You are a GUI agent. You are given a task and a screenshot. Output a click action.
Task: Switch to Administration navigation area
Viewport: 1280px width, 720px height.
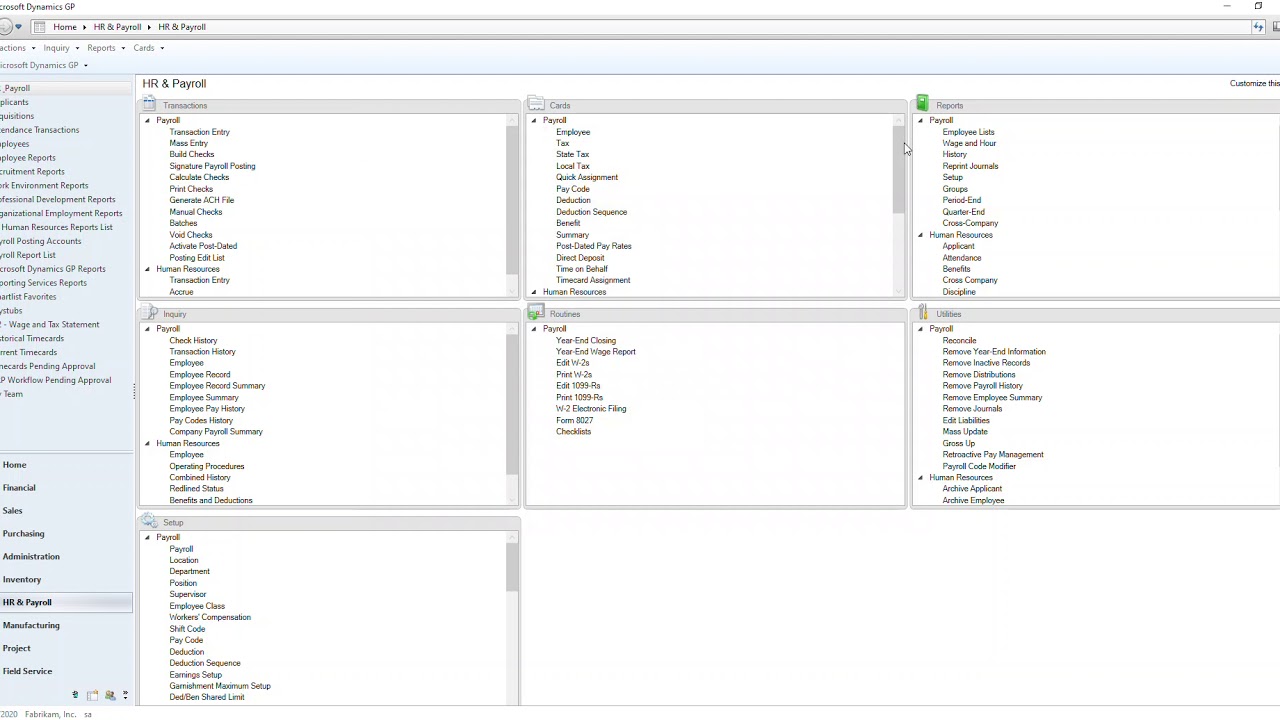pyautogui.click(x=31, y=557)
